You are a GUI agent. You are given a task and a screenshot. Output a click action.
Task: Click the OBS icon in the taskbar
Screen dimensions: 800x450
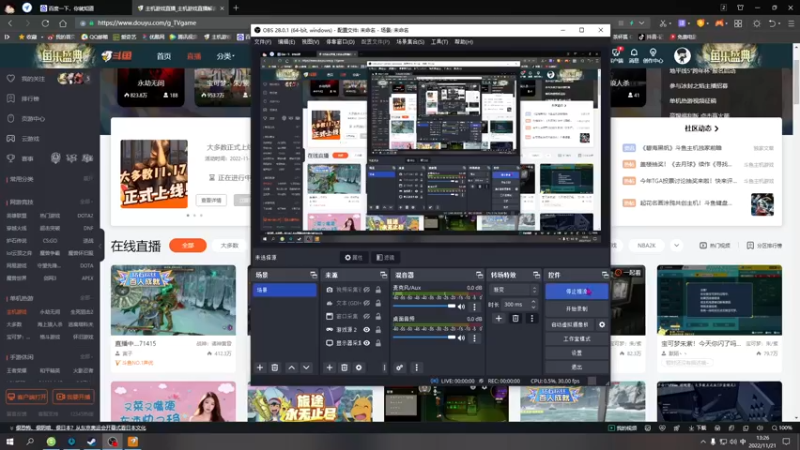[x=112, y=441]
